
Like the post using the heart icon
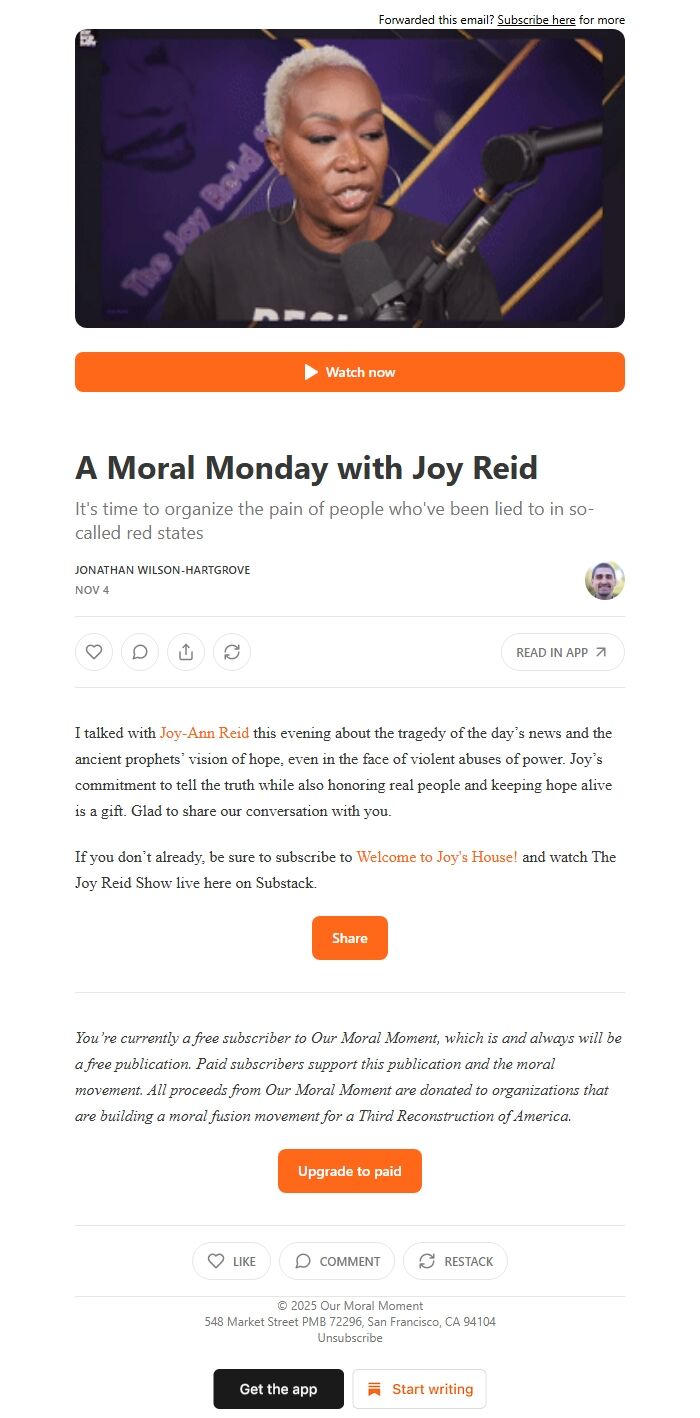click(93, 651)
